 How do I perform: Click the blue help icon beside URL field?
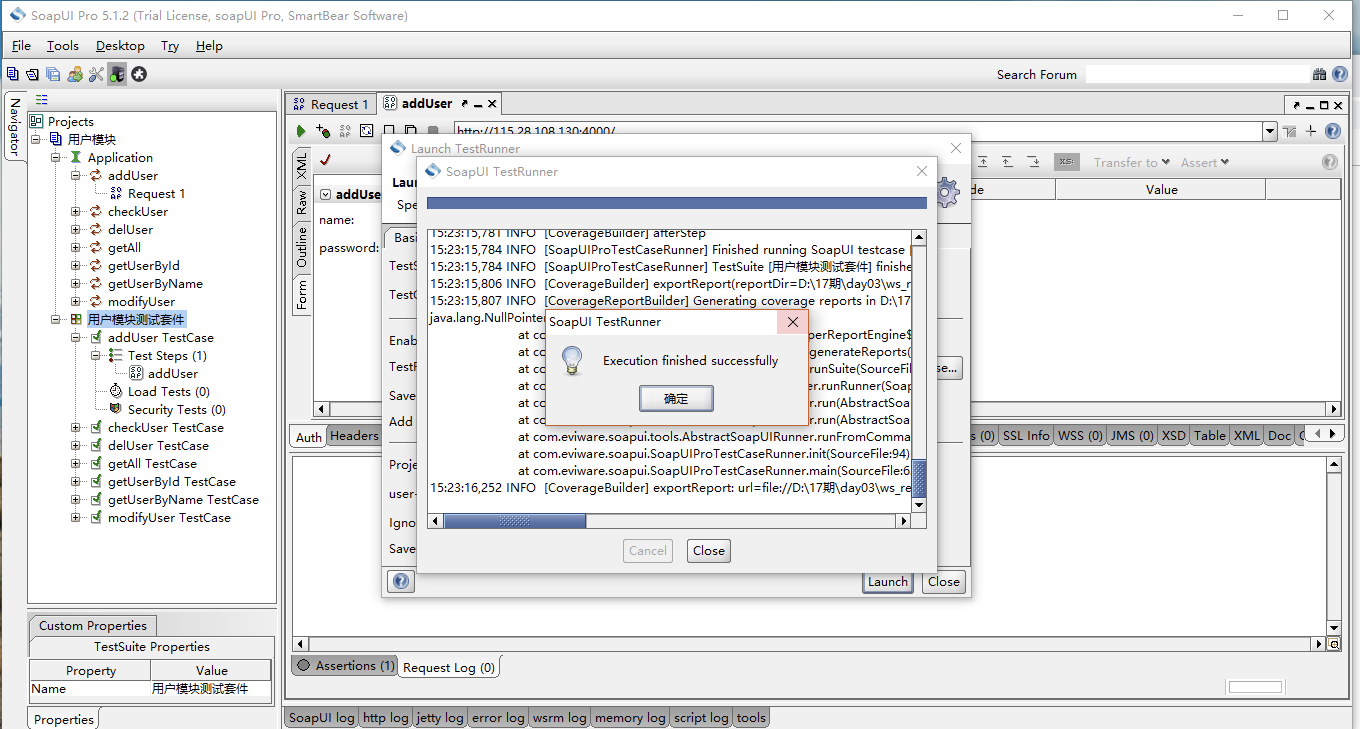[1332, 131]
